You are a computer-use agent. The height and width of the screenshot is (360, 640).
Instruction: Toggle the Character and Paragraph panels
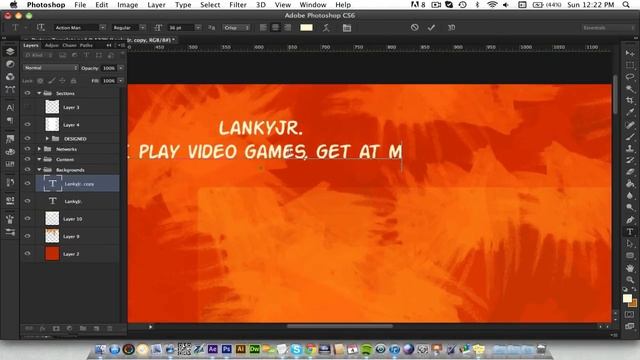pyautogui.click(x=347, y=28)
